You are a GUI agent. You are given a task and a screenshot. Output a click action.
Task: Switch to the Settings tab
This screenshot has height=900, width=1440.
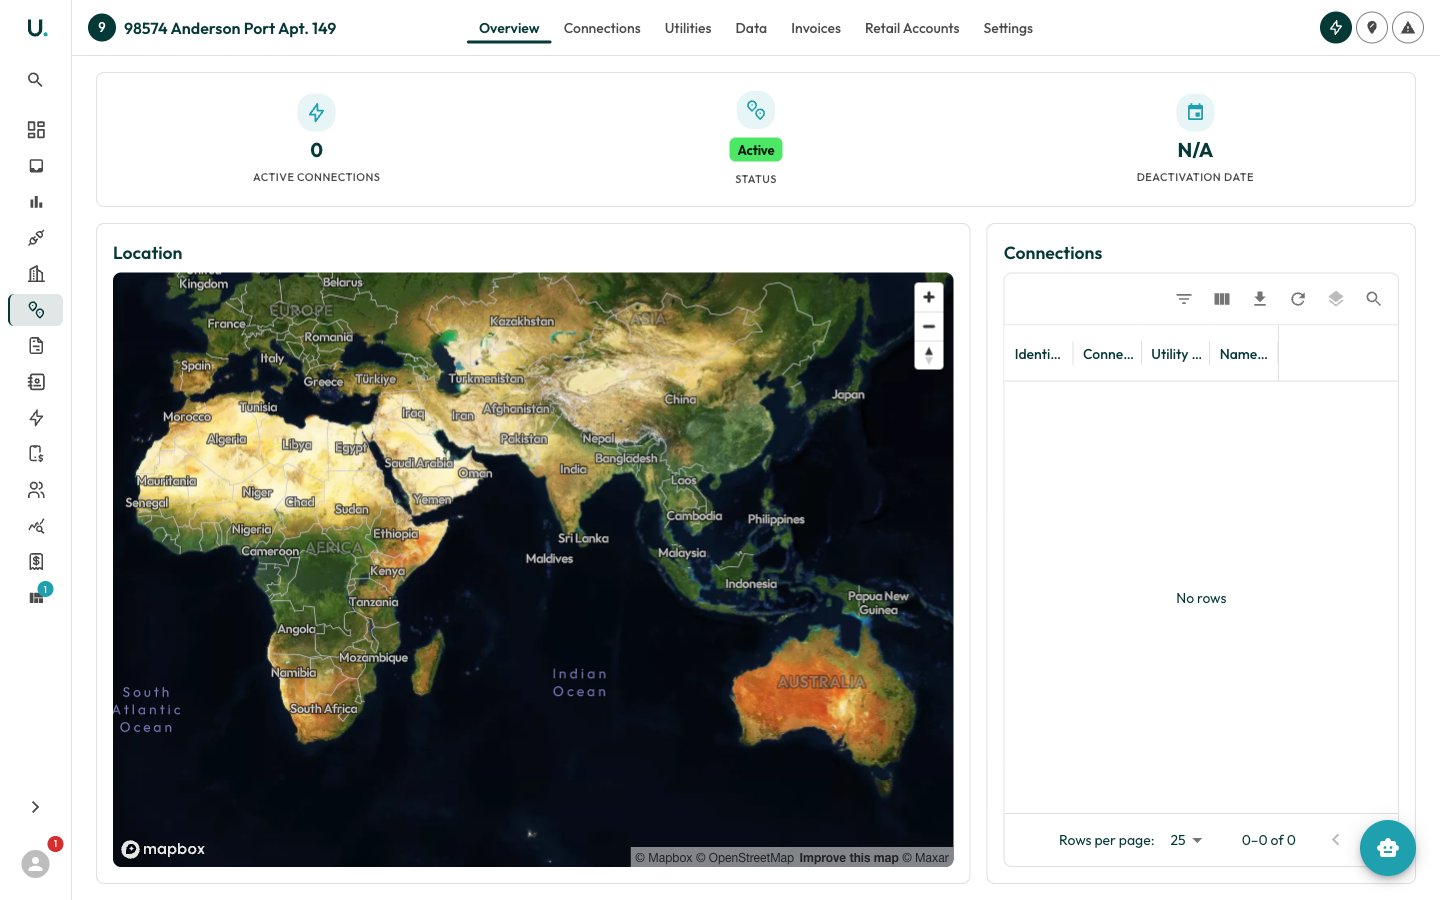(x=1008, y=28)
